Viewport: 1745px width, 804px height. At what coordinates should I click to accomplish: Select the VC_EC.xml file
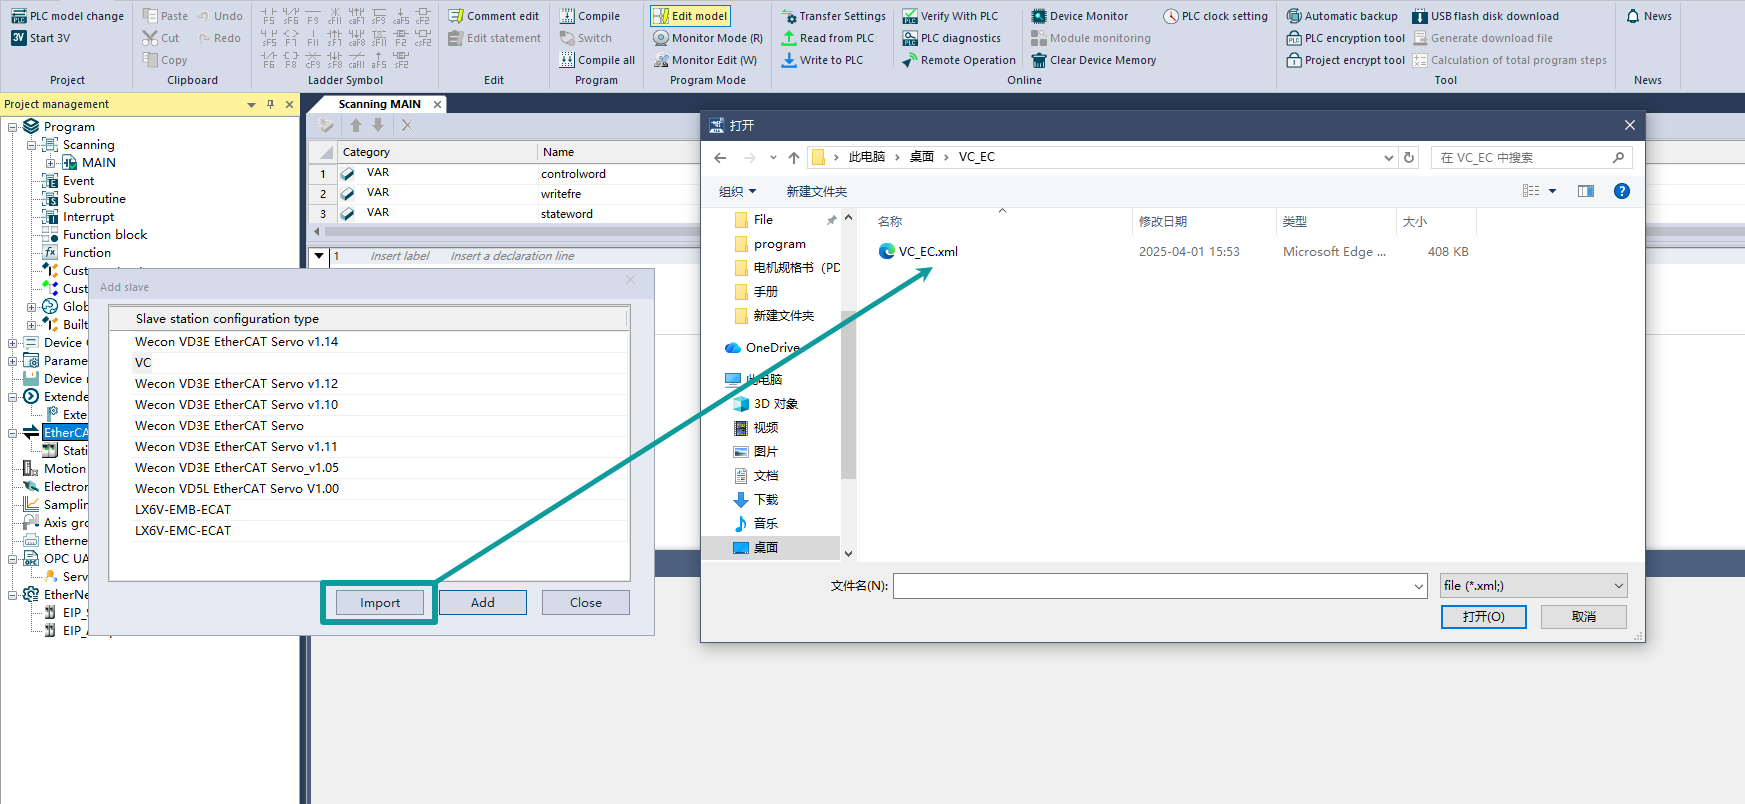[x=927, y=252]
